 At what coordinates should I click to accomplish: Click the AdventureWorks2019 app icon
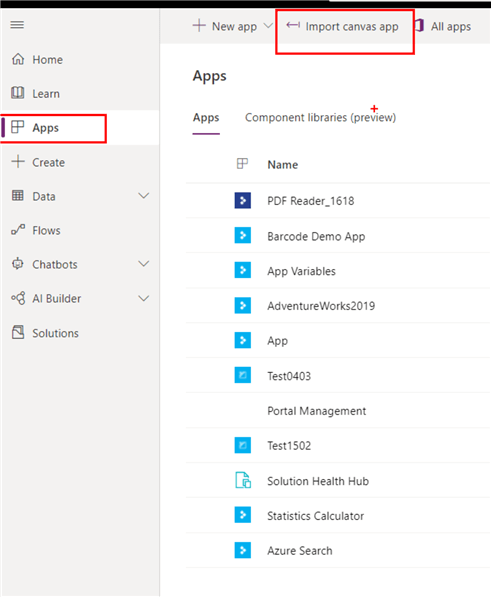point(242,305)
